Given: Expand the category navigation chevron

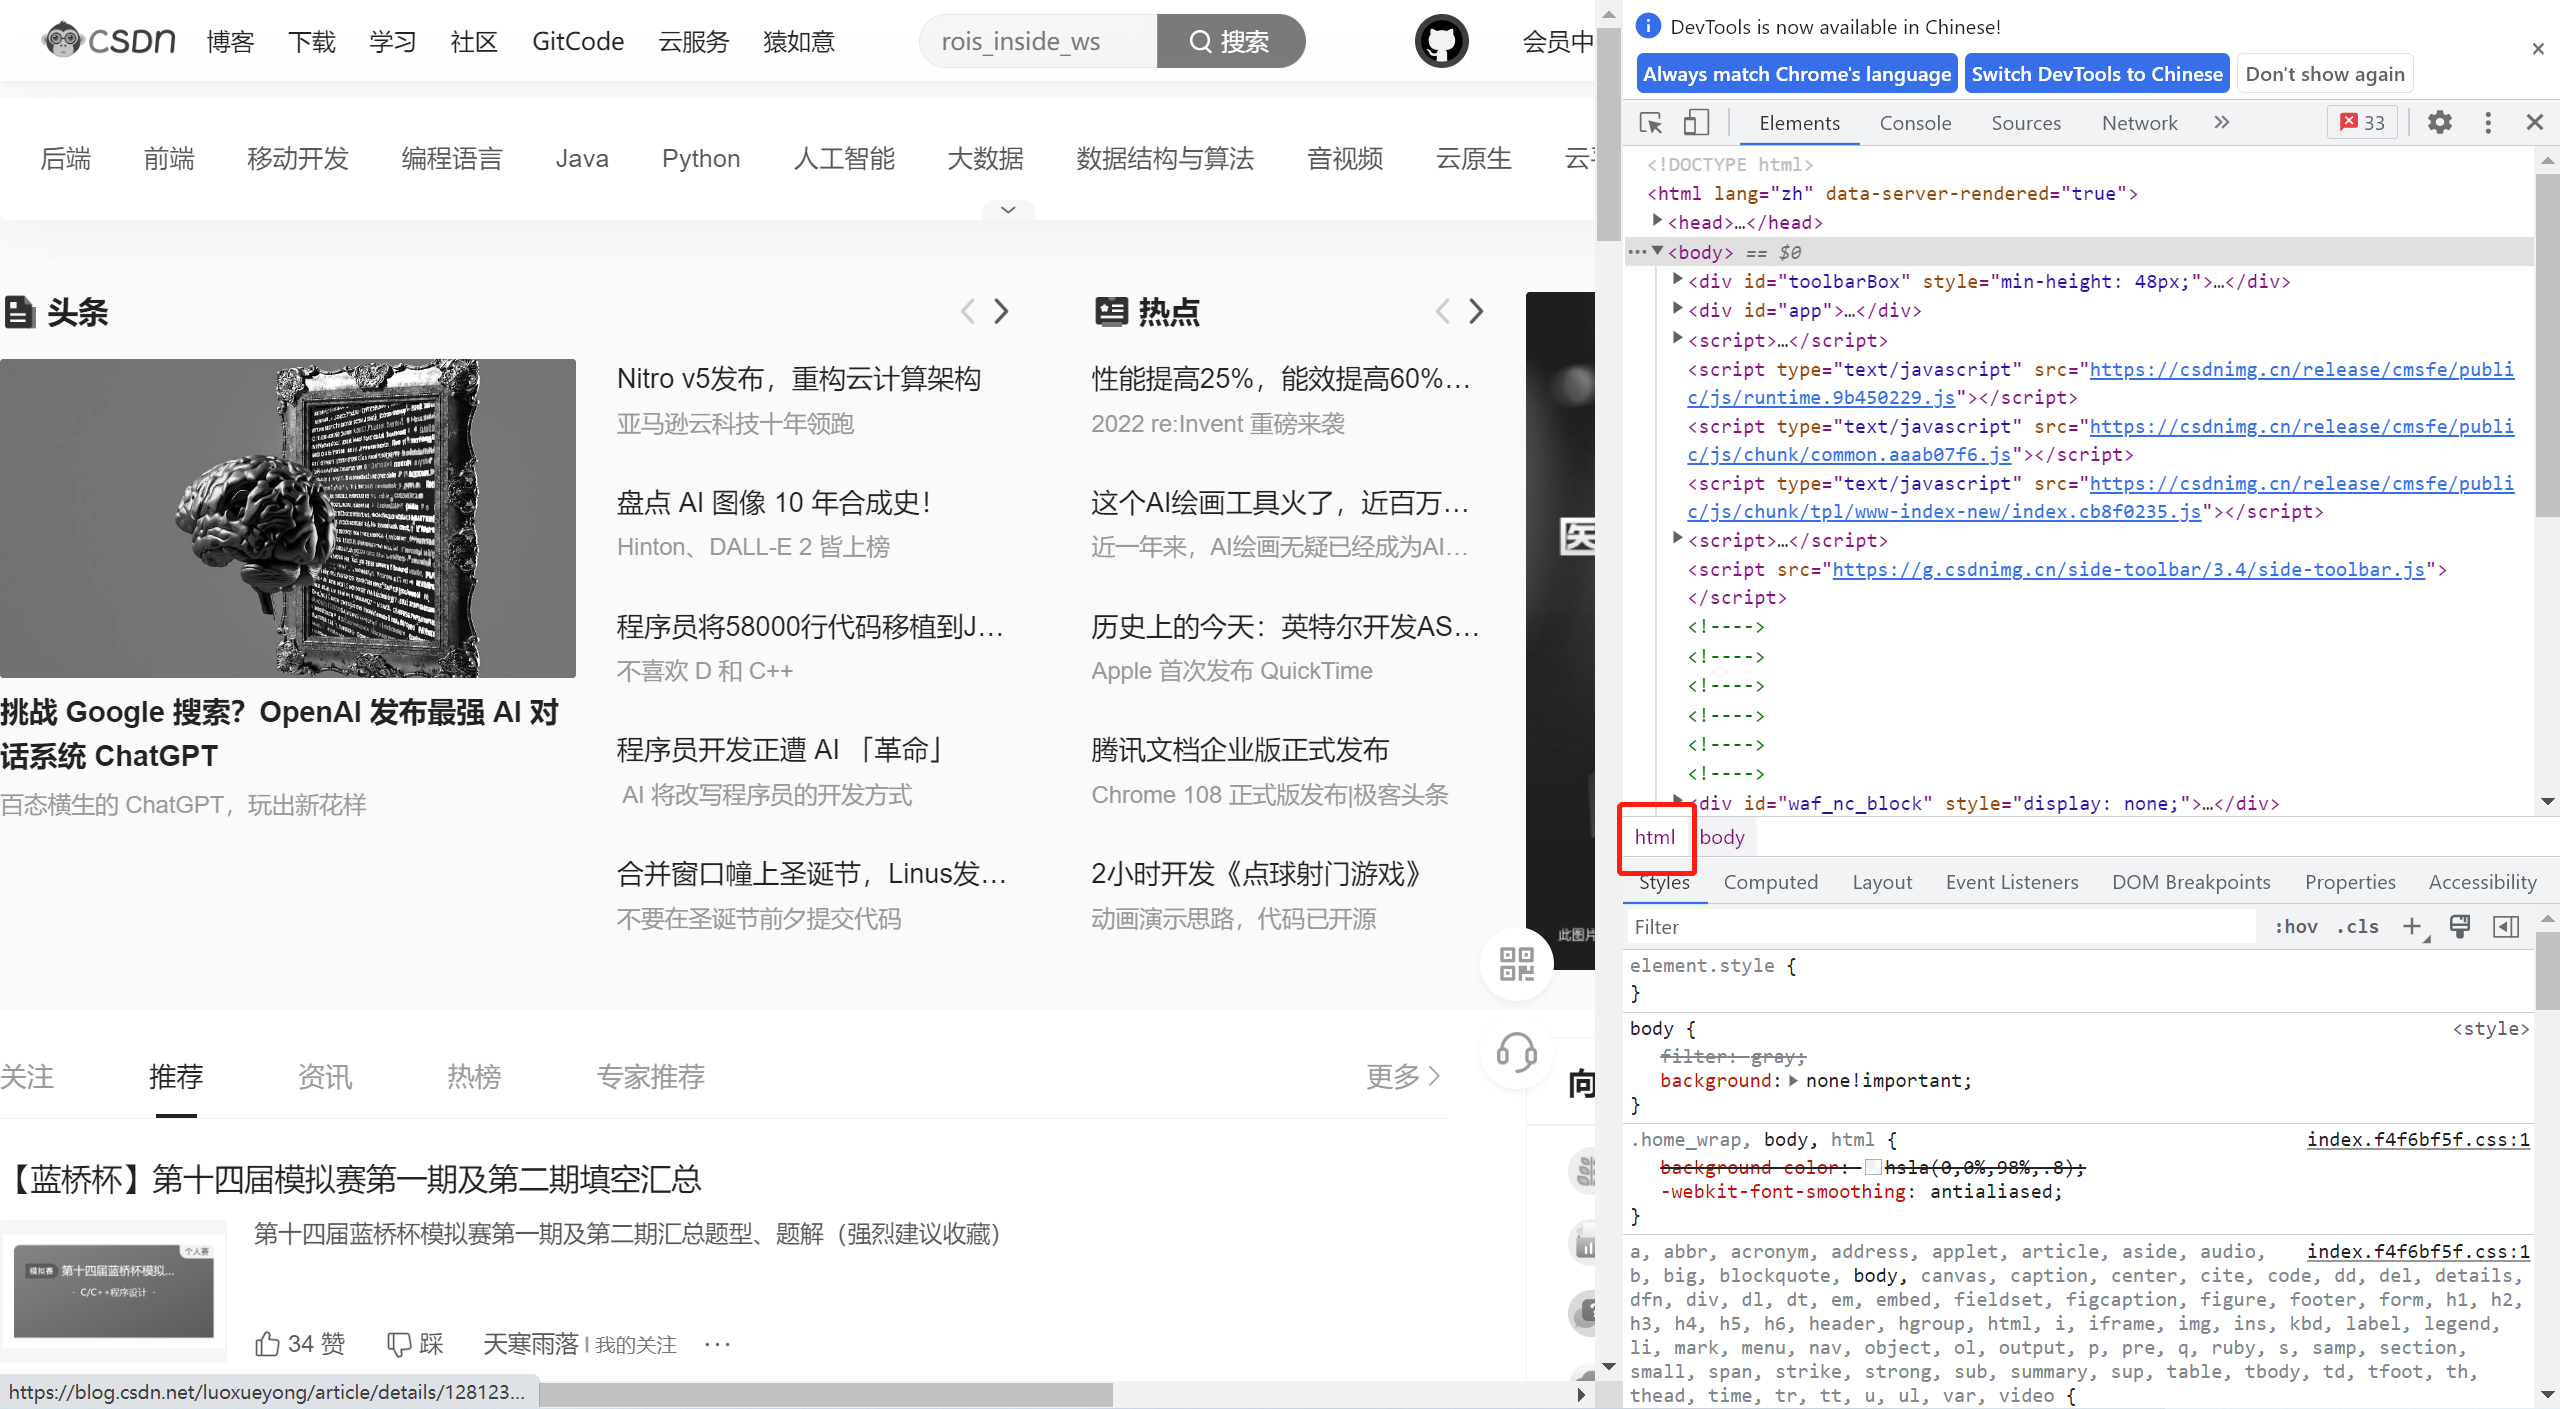Looking at the screenshot, I should click(1008, 210).
